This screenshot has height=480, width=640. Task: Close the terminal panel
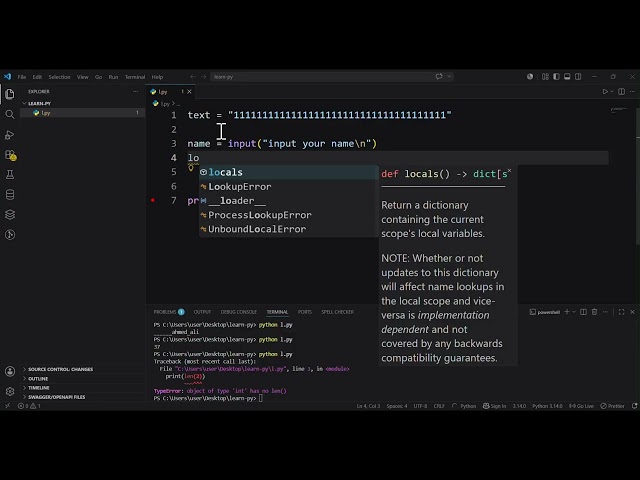click(x=632, y=312)
